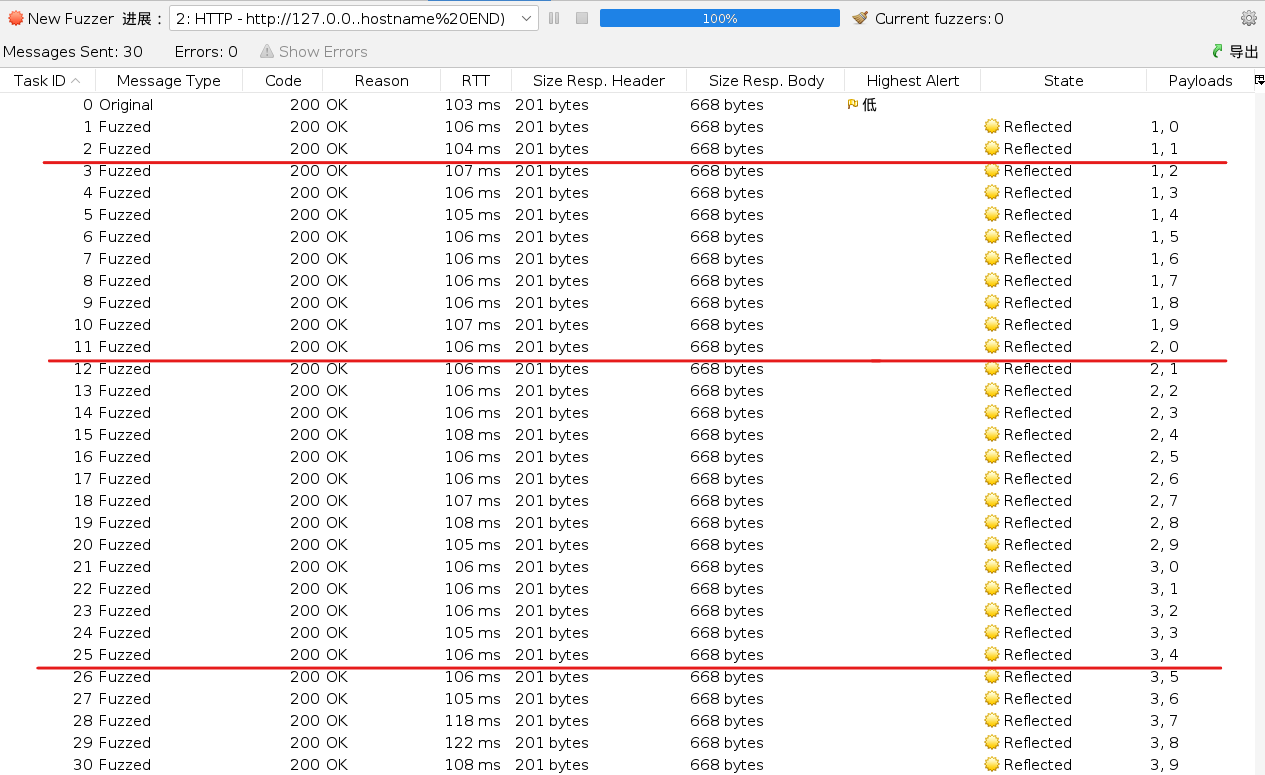Click Messages Sent: 30 status text

73,51
